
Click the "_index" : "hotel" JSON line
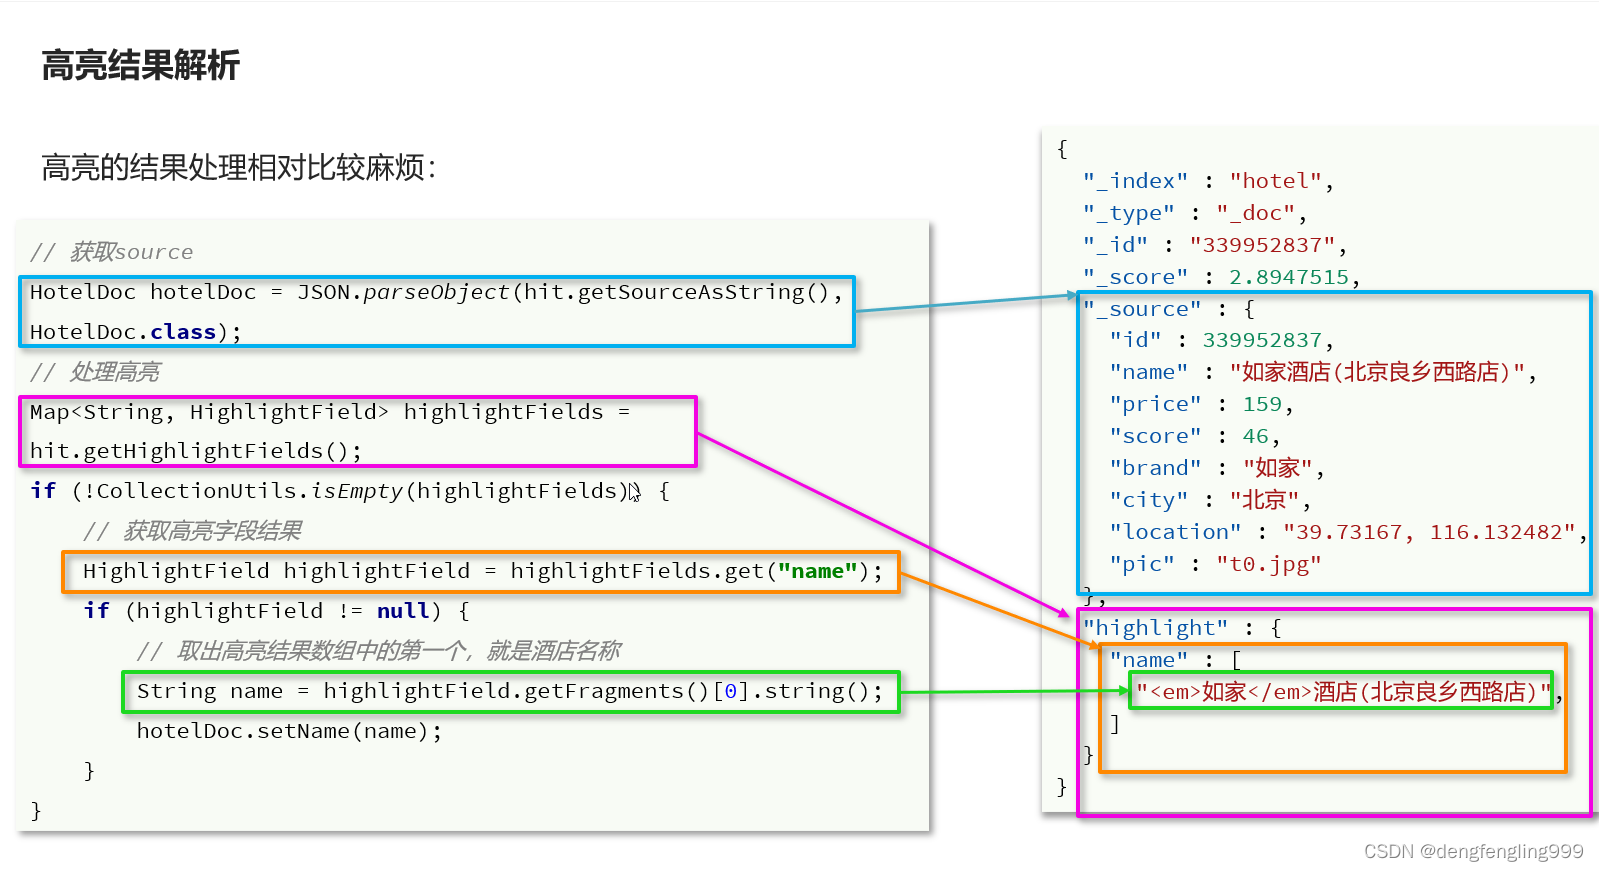1208,181
